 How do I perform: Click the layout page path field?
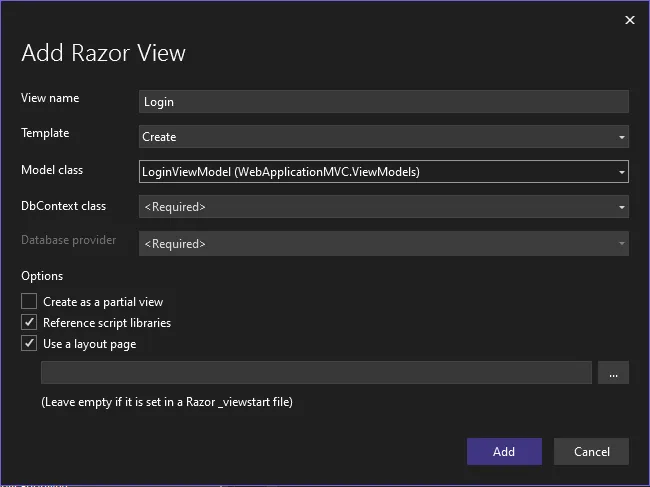[x=316, y=373]
